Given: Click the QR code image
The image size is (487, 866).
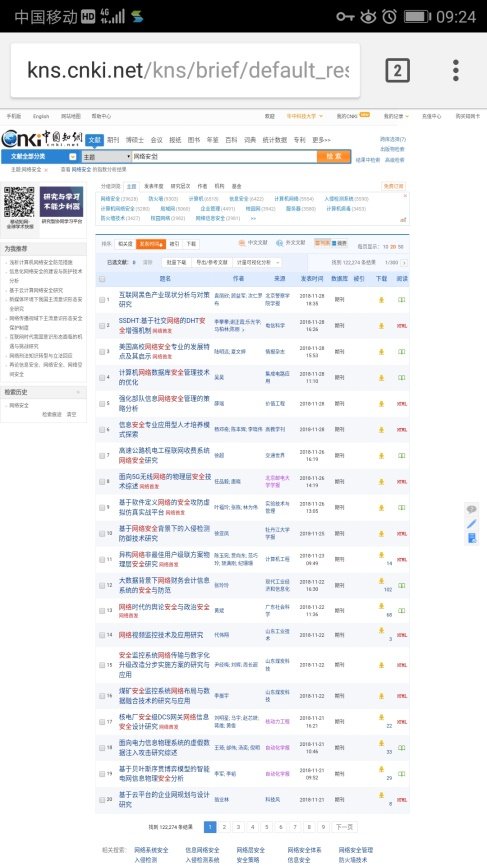Looking at the screenshot, I should pos(19,202).
